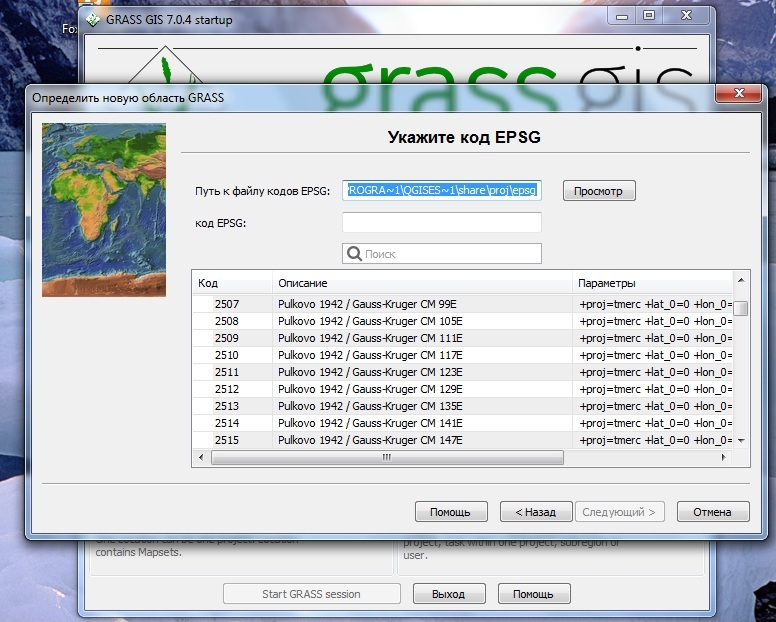Click the EPSG codes file path field
776x622 pixels.
click(x=441, y=190)
